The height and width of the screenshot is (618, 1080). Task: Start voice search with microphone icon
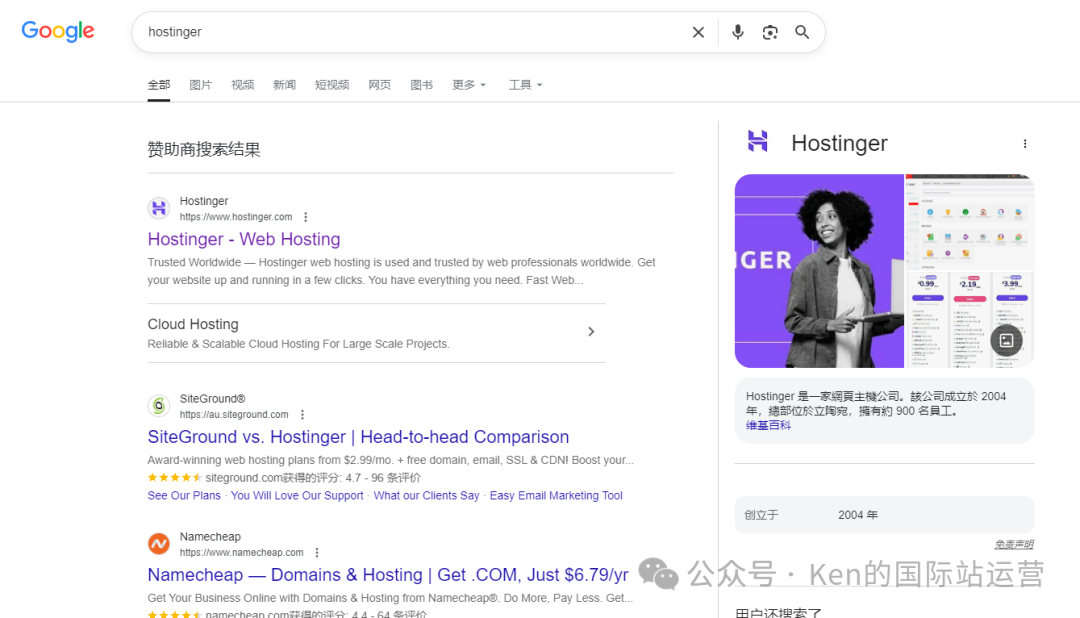pos(738,32)
